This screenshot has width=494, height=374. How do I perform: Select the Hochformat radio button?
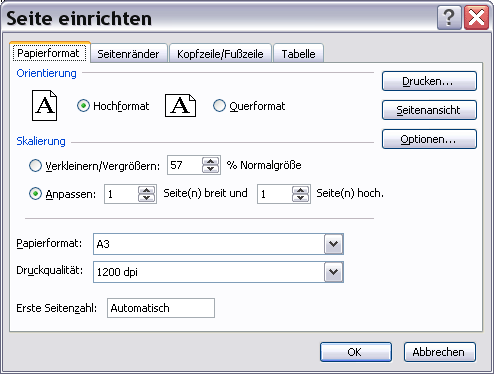coord(83,106)
